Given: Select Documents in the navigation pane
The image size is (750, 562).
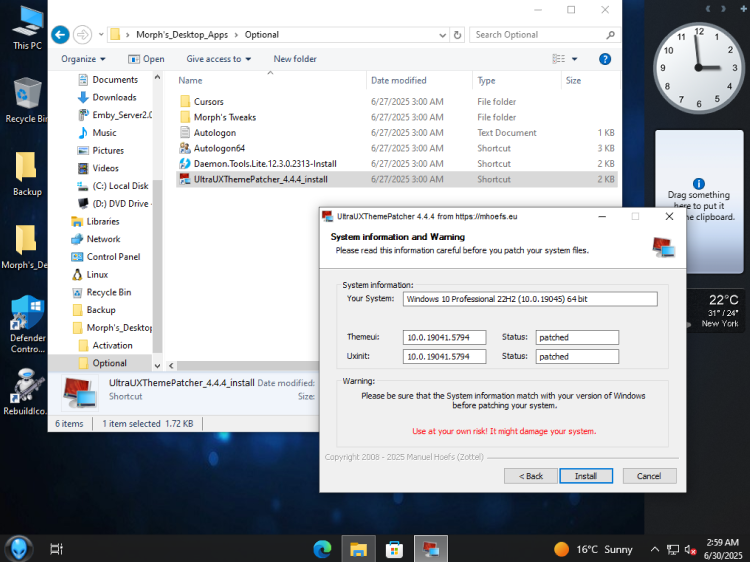Looking at the screenshot, I should coord(109,79).
